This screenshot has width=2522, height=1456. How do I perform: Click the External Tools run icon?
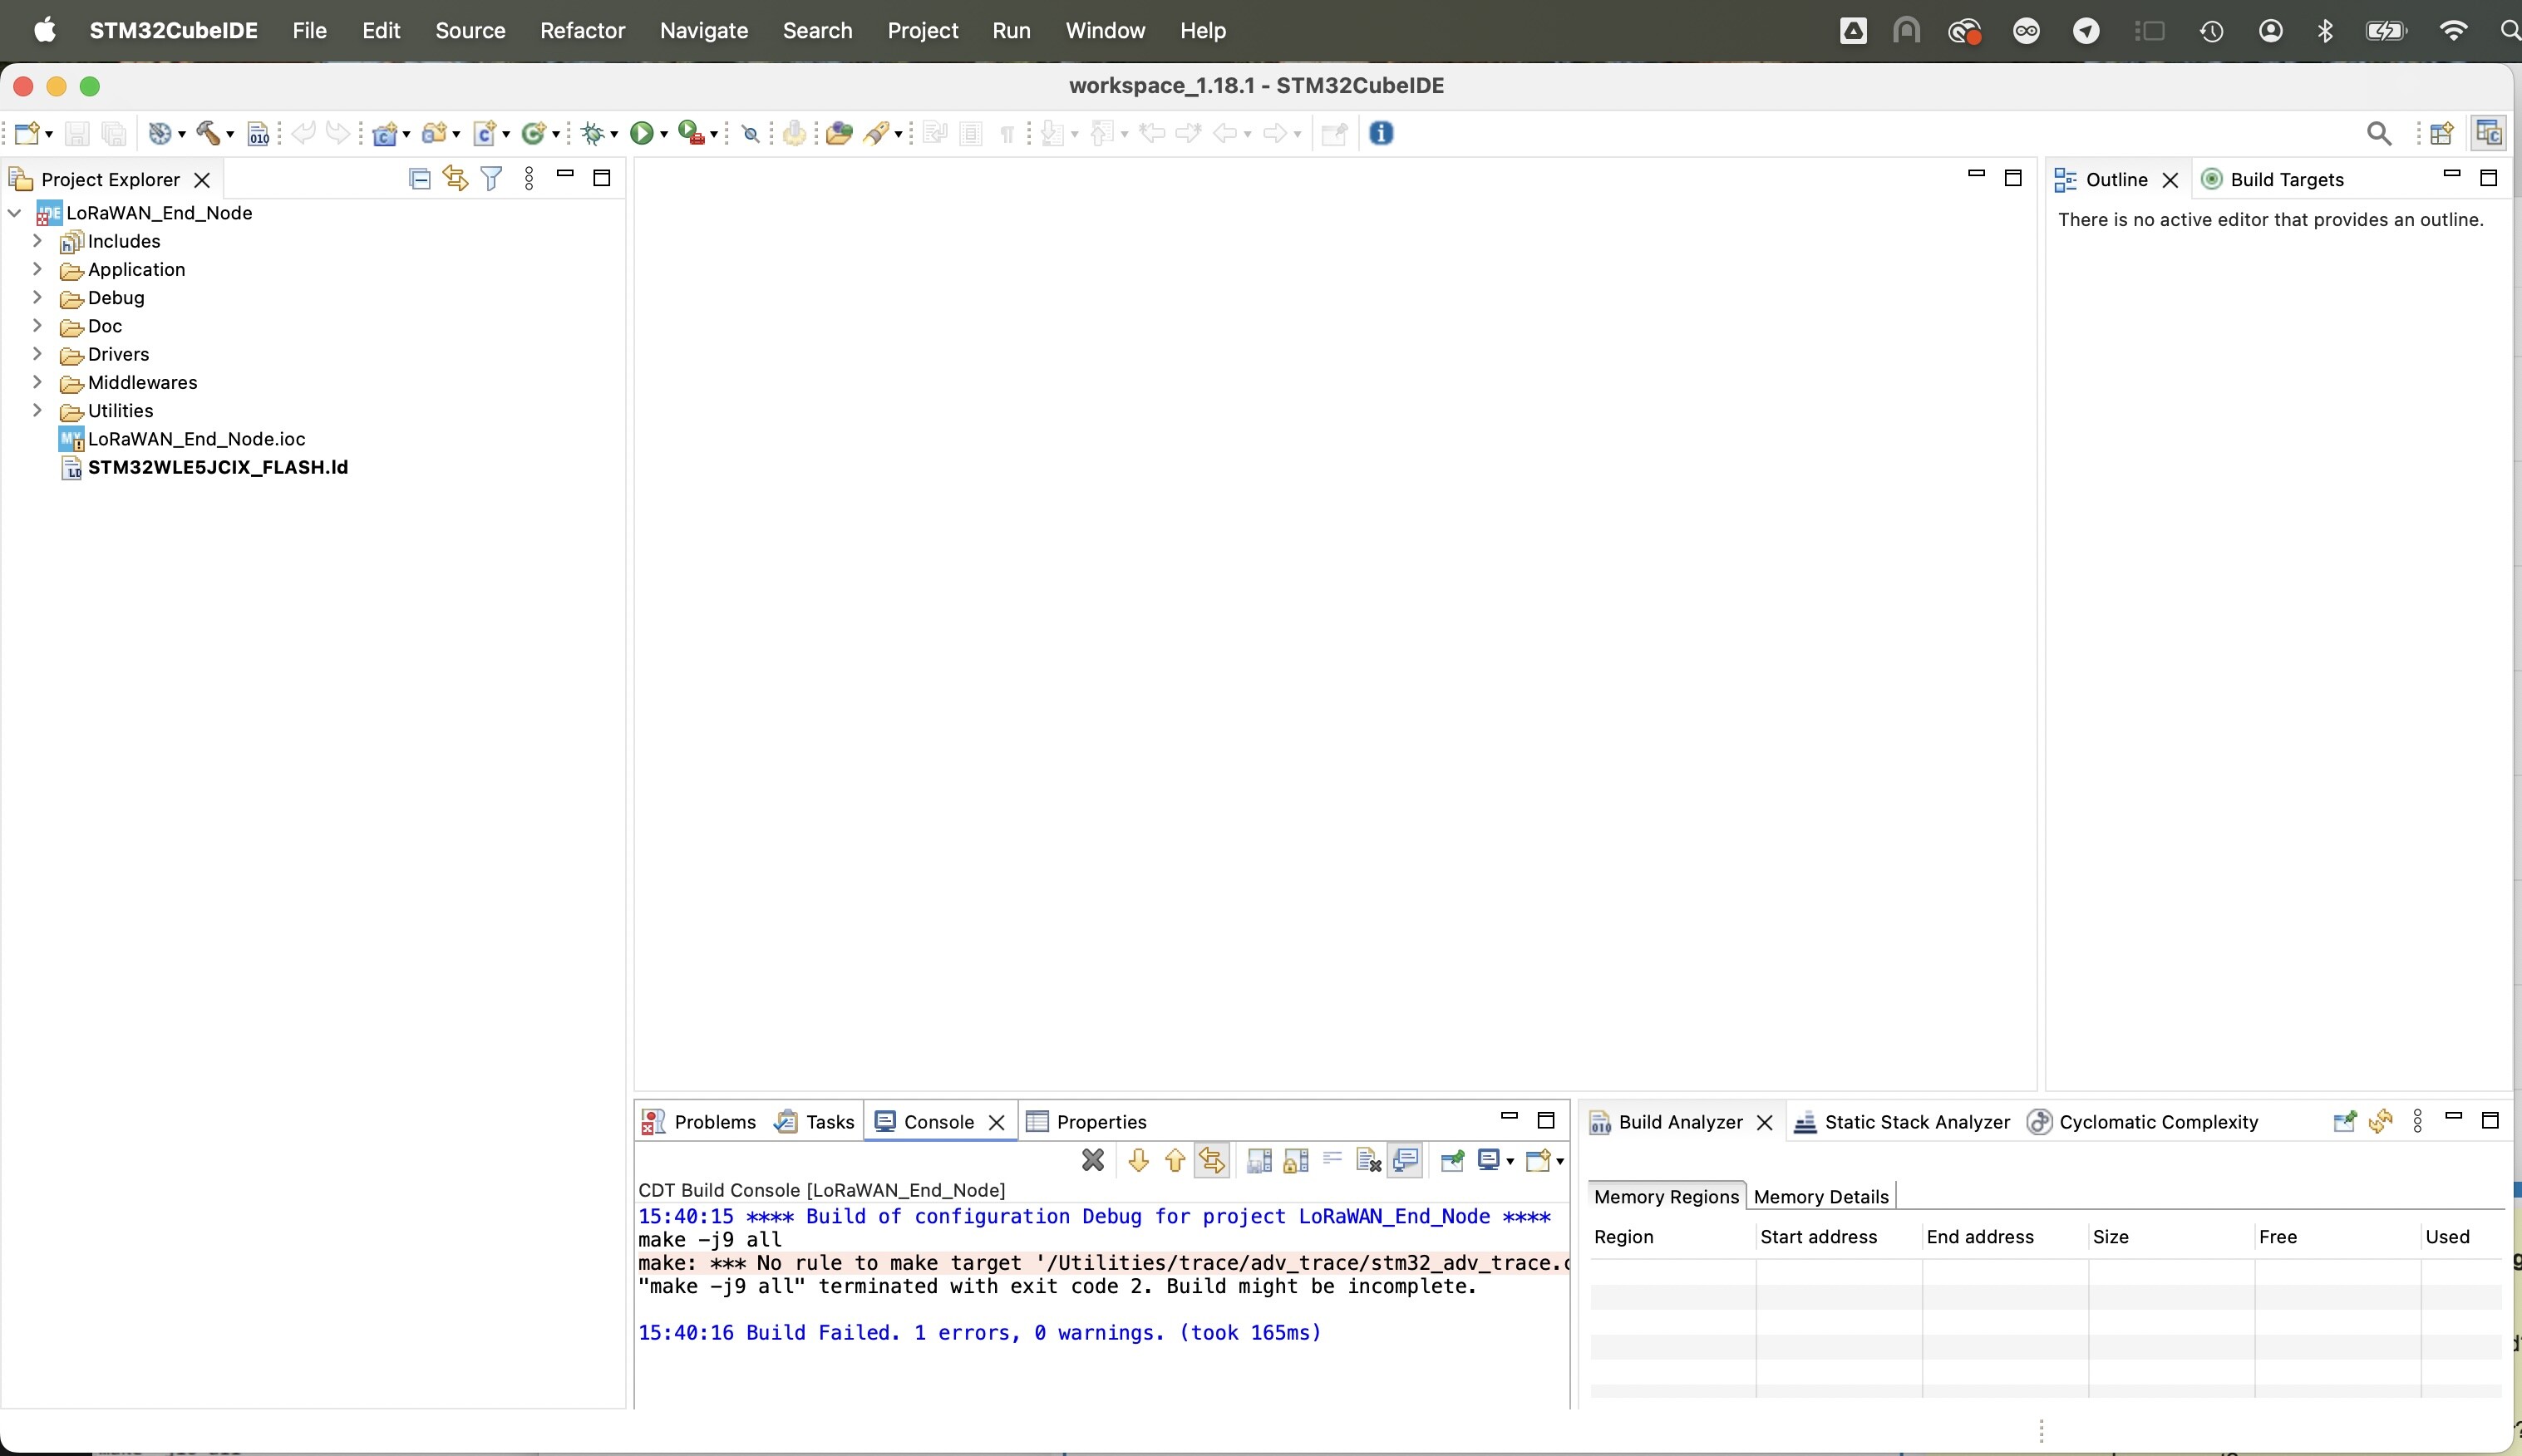pyautogui.click(x=690, y=133)
